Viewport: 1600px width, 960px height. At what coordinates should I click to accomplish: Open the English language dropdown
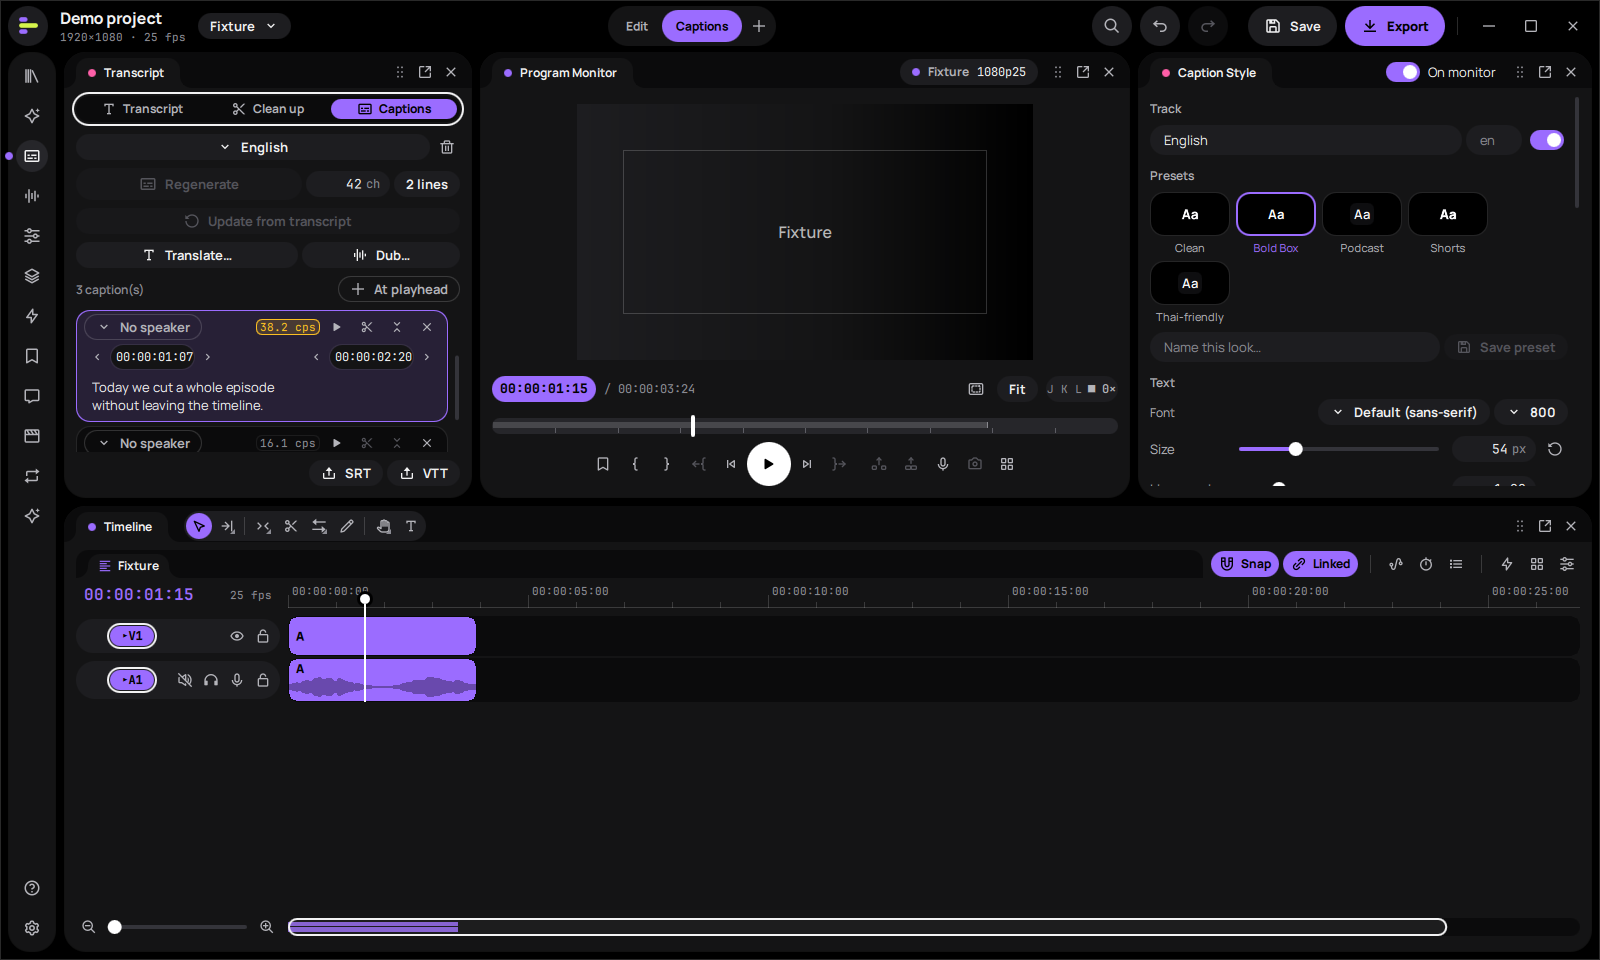click(253, 147)
